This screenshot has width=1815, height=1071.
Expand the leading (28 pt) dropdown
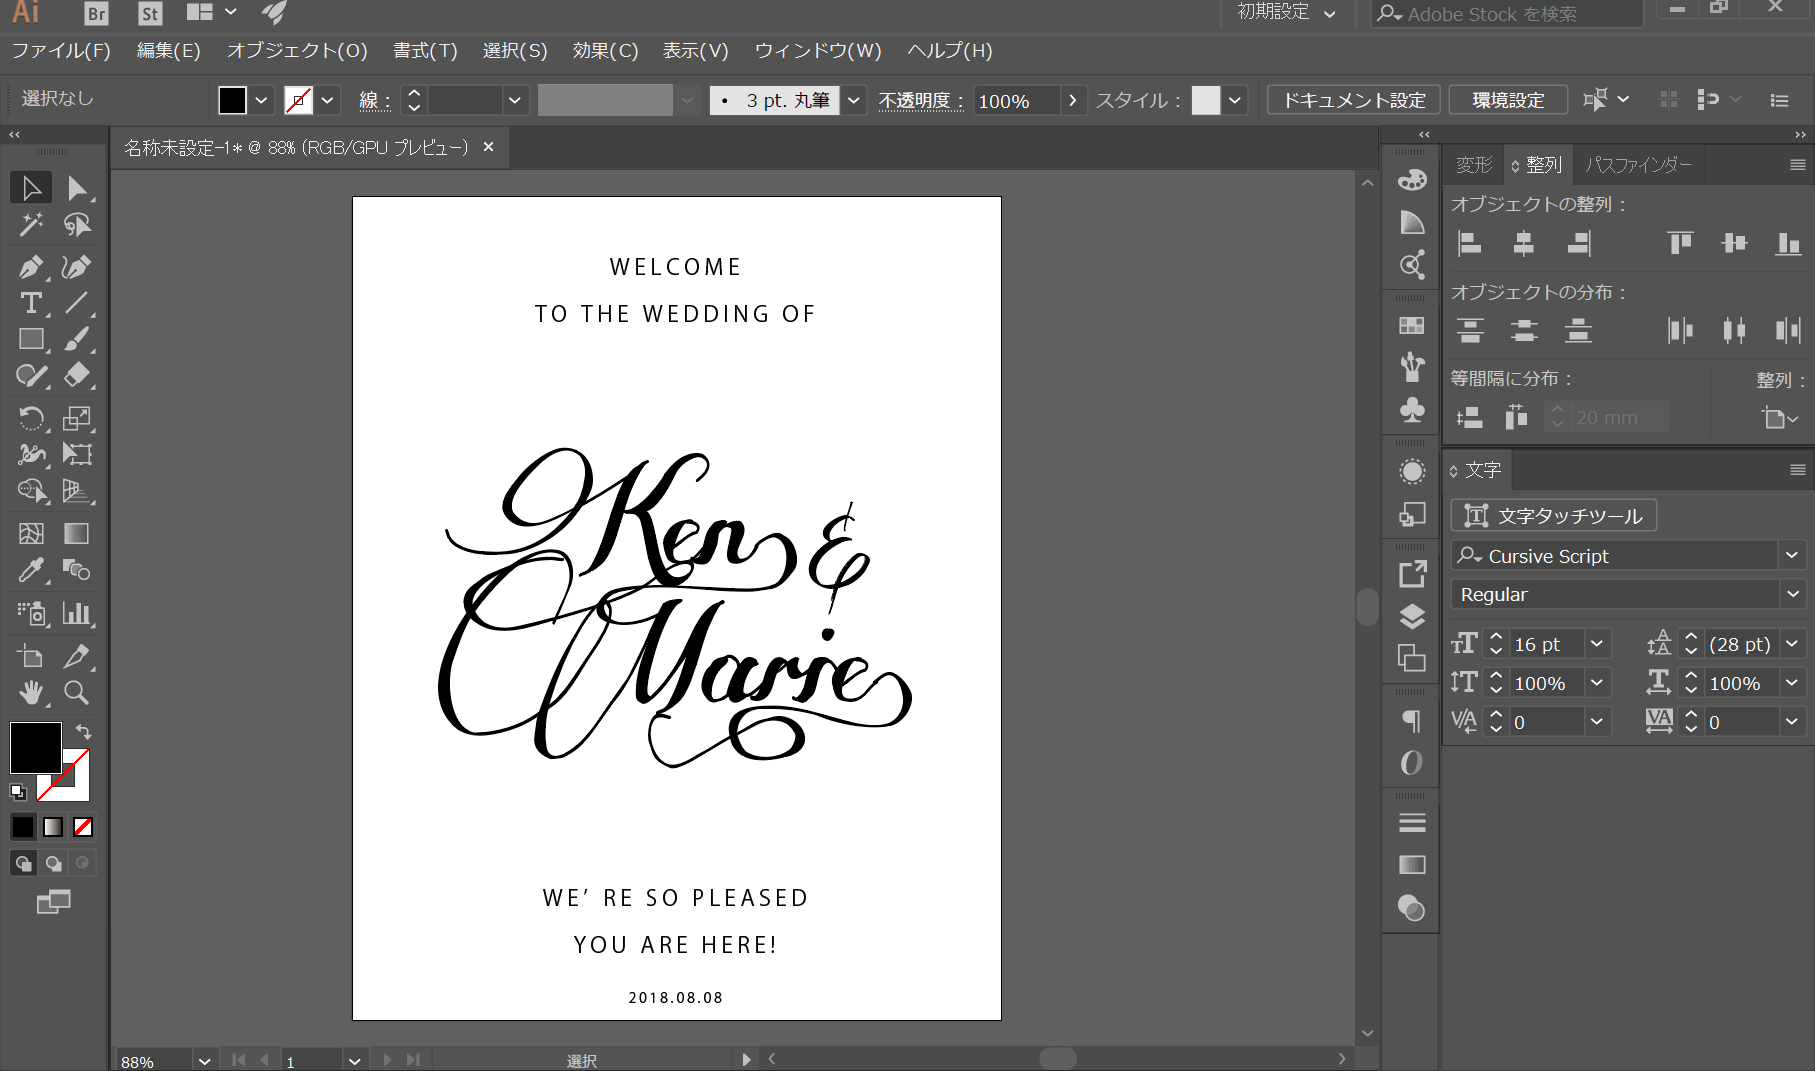tap(1792, 644)
